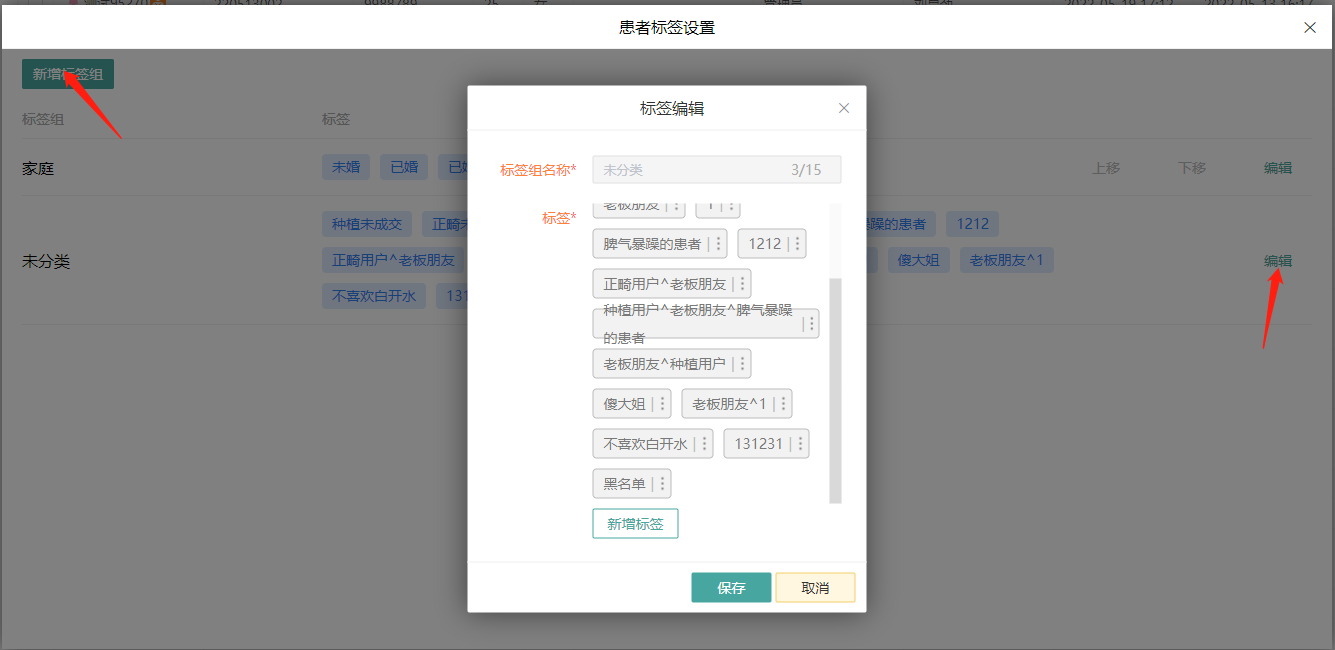This screenshot has height=650, width=1335.
Task: Click 新增标签组 button in background window
Action: 68,74
